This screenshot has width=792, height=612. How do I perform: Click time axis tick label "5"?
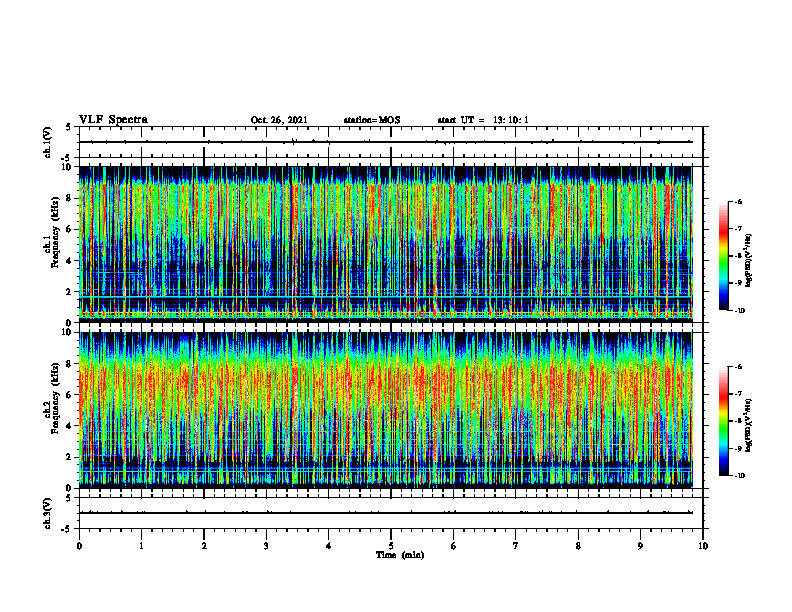coord(391,546)
